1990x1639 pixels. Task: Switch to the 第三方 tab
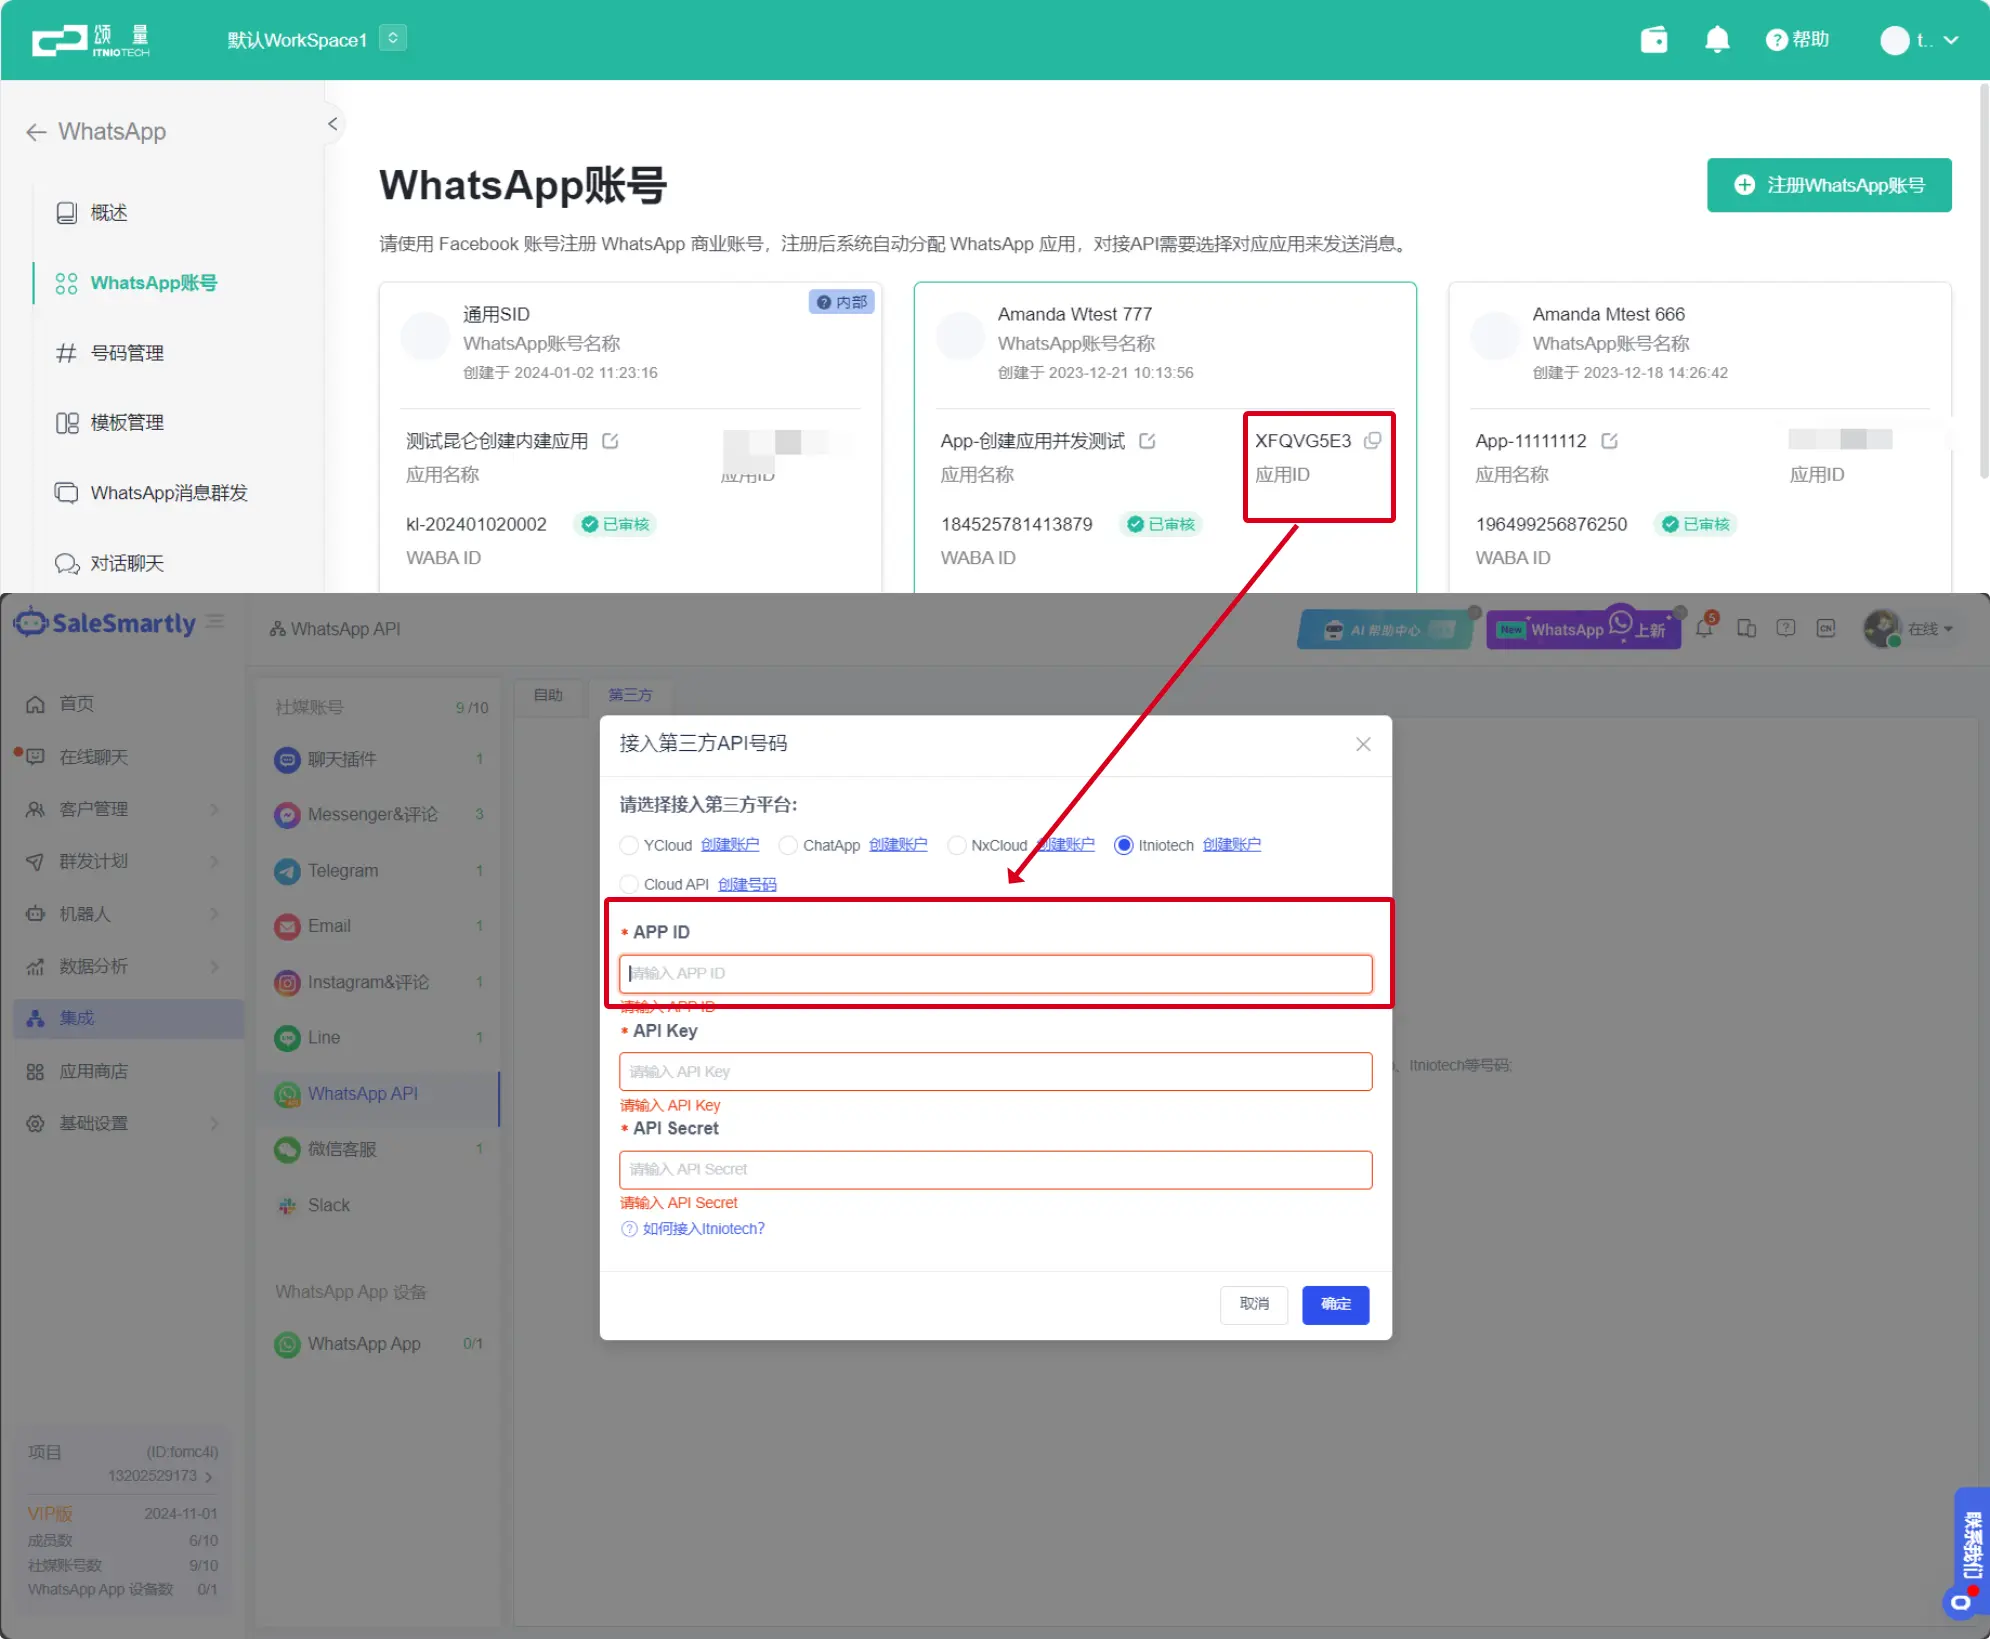[x=632, y=695]
